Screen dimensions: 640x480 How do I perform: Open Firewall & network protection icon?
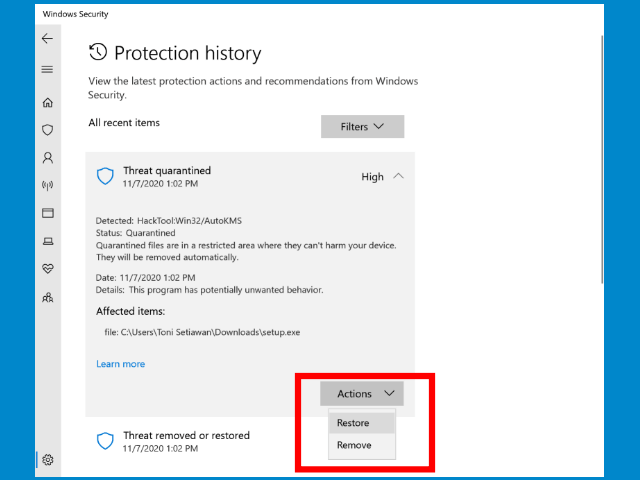(x=47, y=185)
